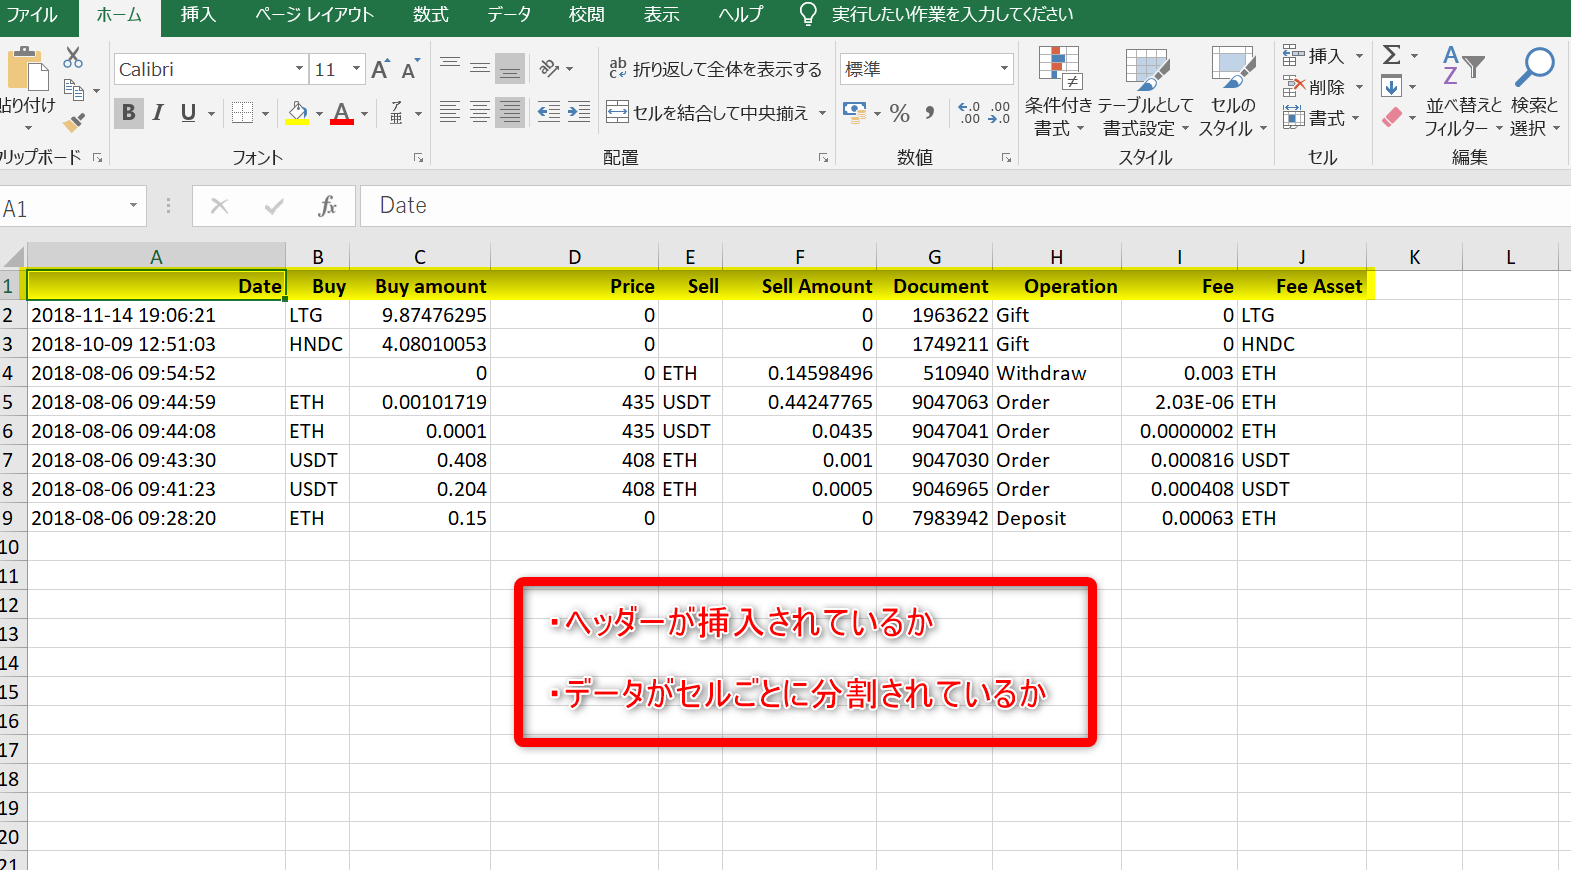Click the formula bar showing Date
Viewport: 1571px width, 870px height.
[965, 206]
